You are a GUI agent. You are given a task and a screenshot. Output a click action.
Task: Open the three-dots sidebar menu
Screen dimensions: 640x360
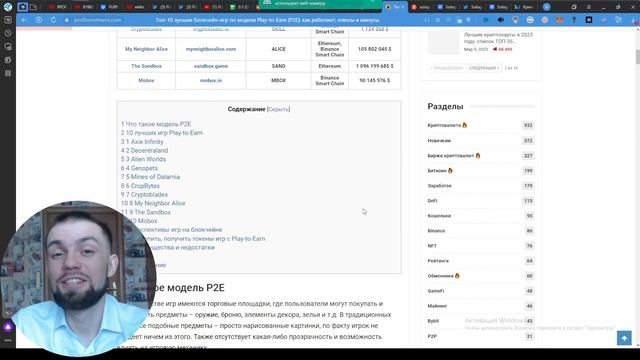pyautogui.click(x=8, y=340)
